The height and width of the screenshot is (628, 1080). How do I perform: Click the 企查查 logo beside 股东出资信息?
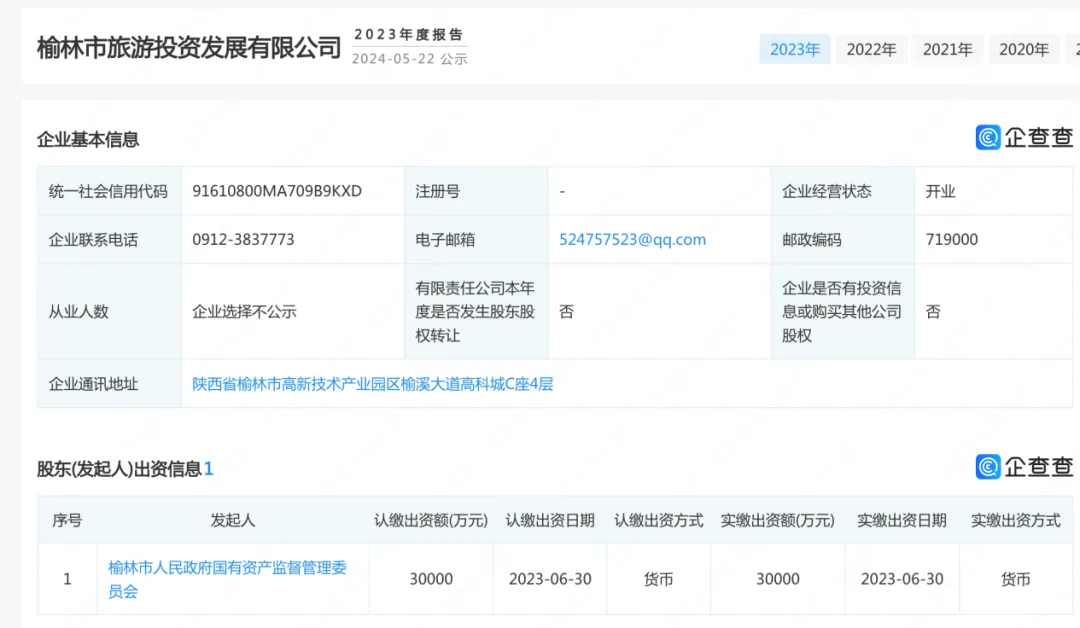tap(1024, 467)
